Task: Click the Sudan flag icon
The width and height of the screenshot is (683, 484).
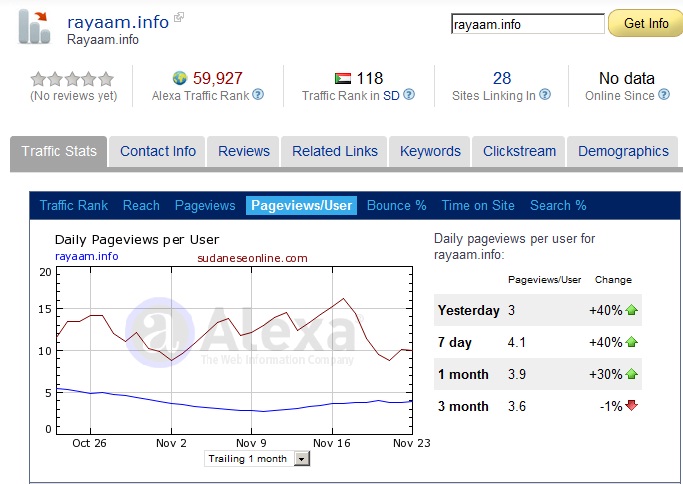Action: pyautogui.click(x=343, y=78)
